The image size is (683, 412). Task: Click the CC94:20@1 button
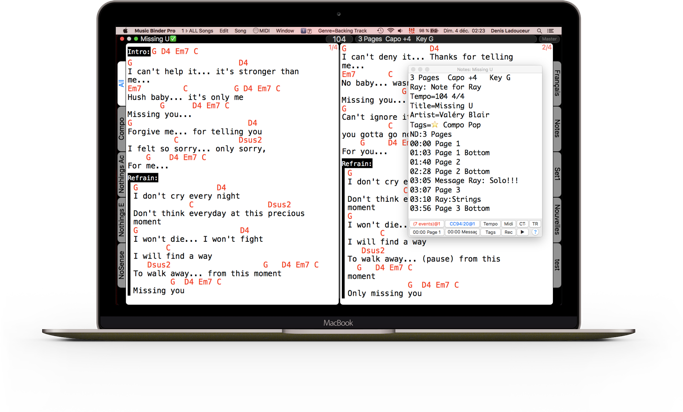pyautogui.click(x=462, y=224)
